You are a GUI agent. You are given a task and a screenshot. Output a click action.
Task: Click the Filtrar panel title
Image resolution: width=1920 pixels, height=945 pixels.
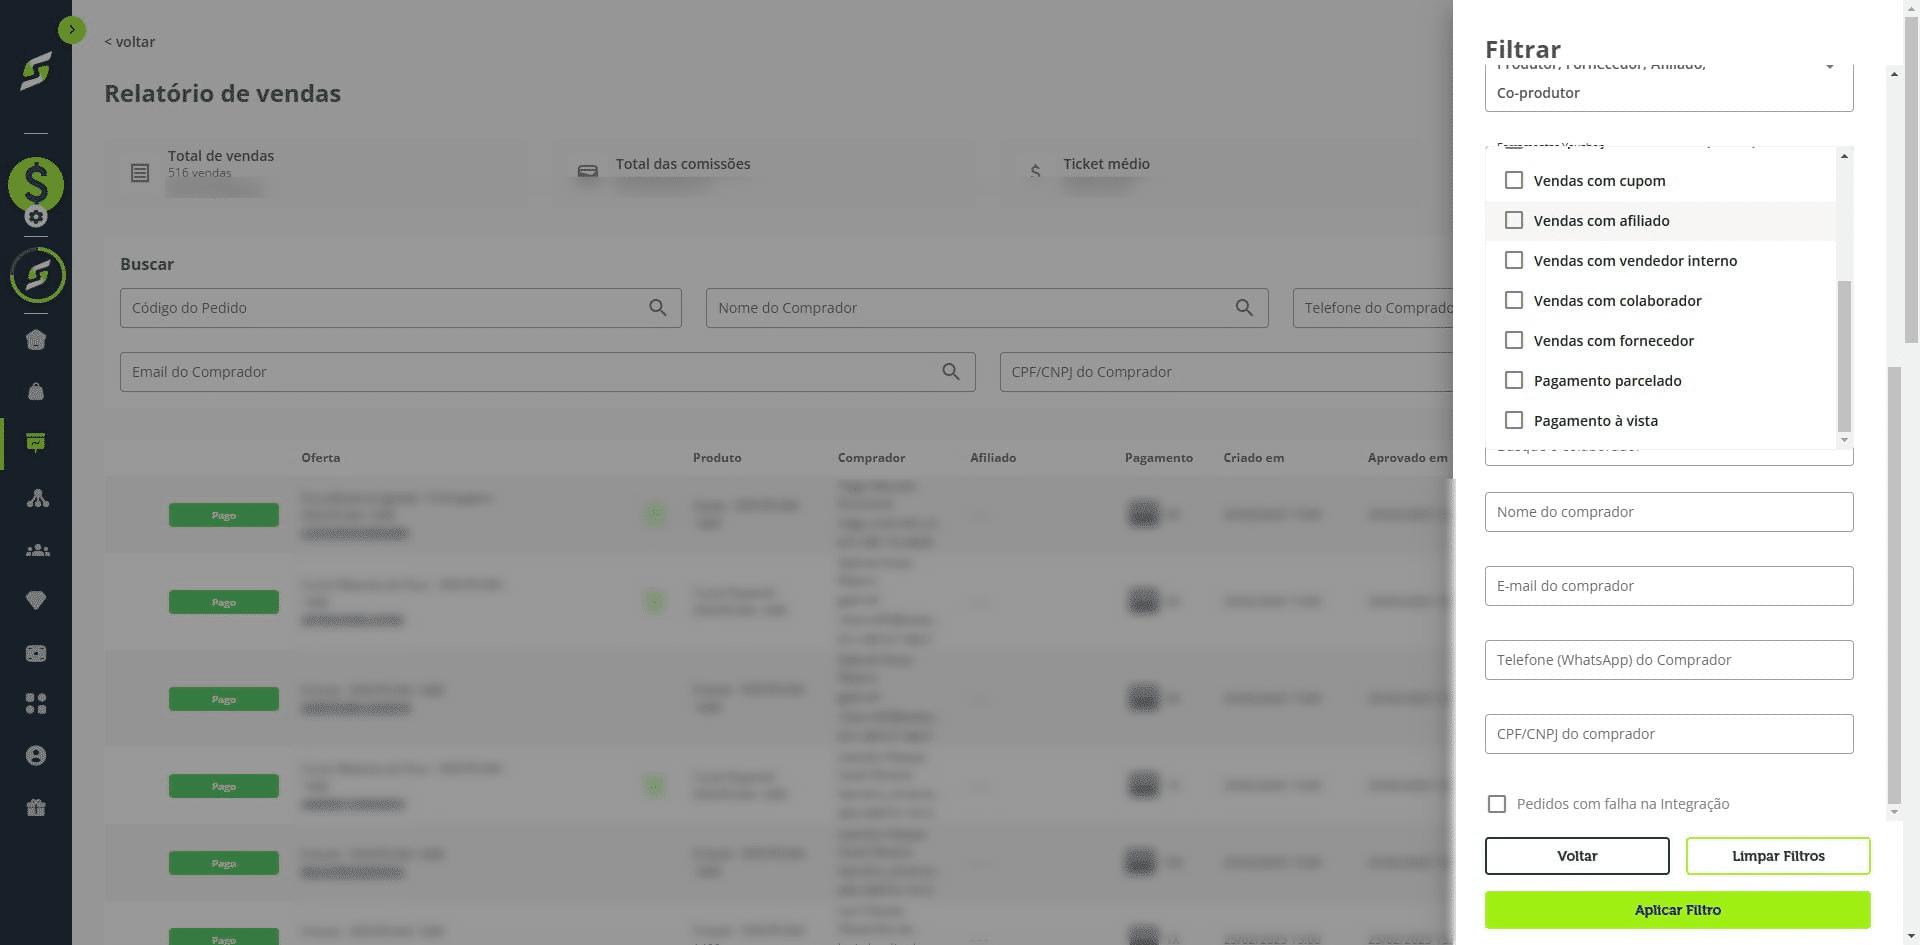pyautogui.click(x=1523, y=50)
